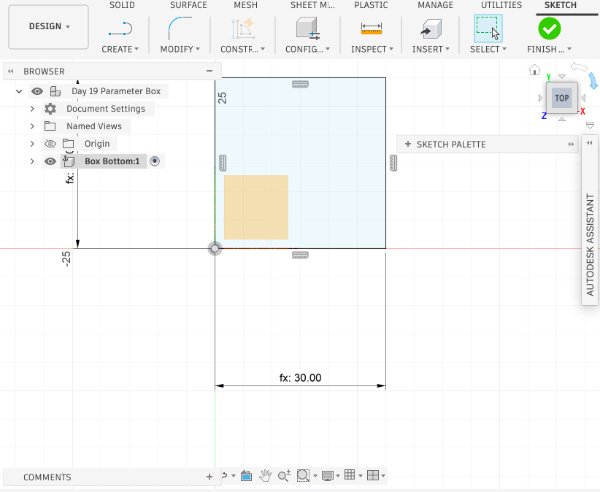The image size is (600, 492).
Task: Click the Box Bottom component icon
Action: click(68, 161)
